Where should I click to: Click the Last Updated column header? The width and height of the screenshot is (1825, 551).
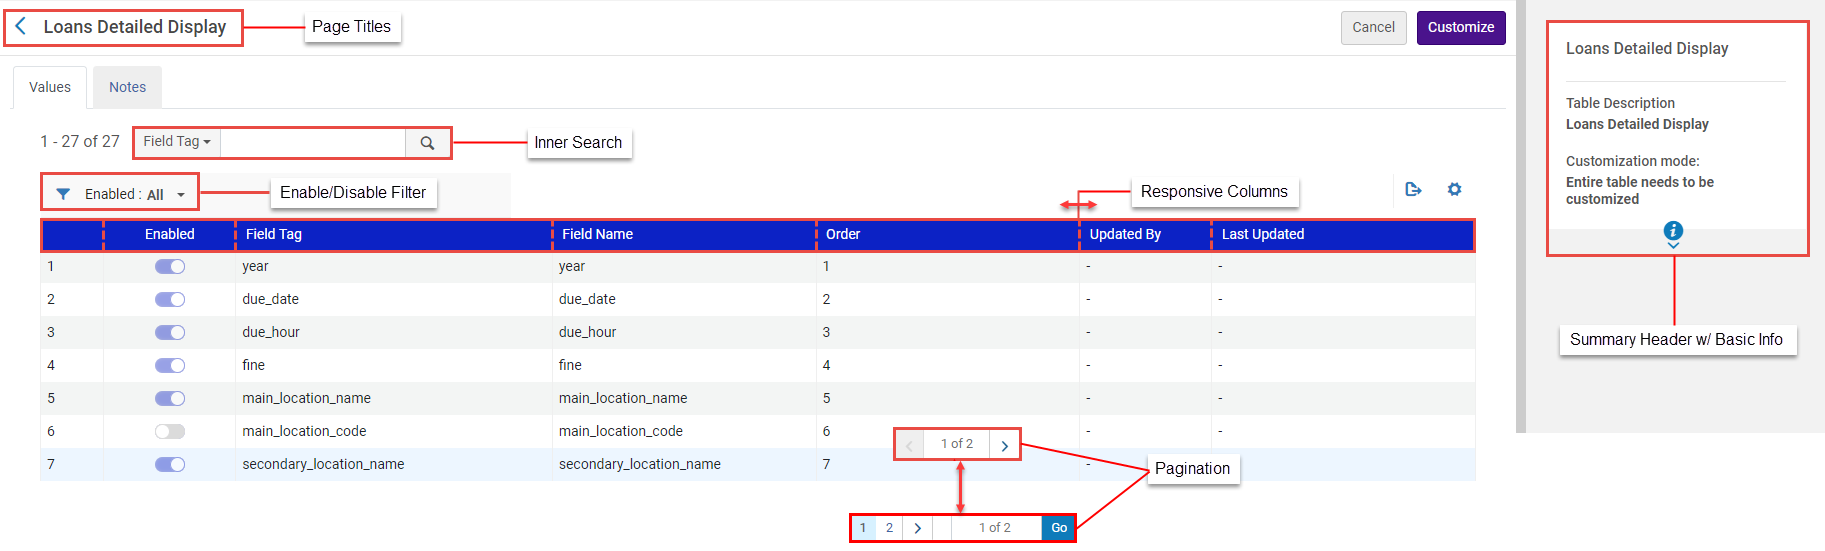[x=1342, y=234]
